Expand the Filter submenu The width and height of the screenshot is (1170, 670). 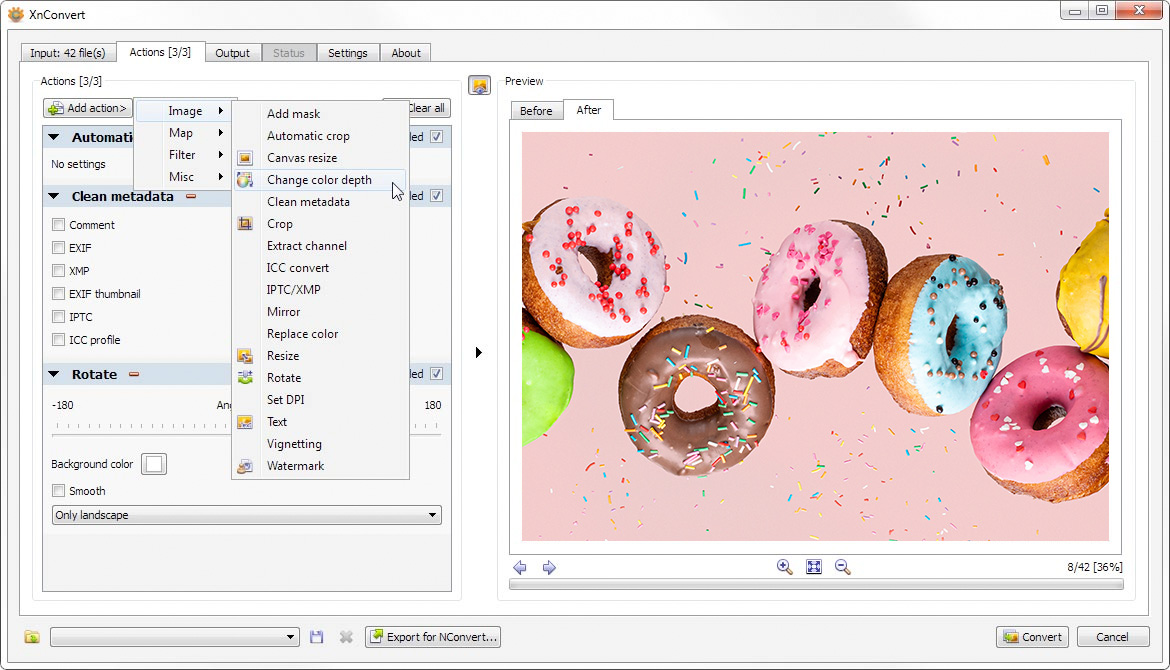coord(184,154)
